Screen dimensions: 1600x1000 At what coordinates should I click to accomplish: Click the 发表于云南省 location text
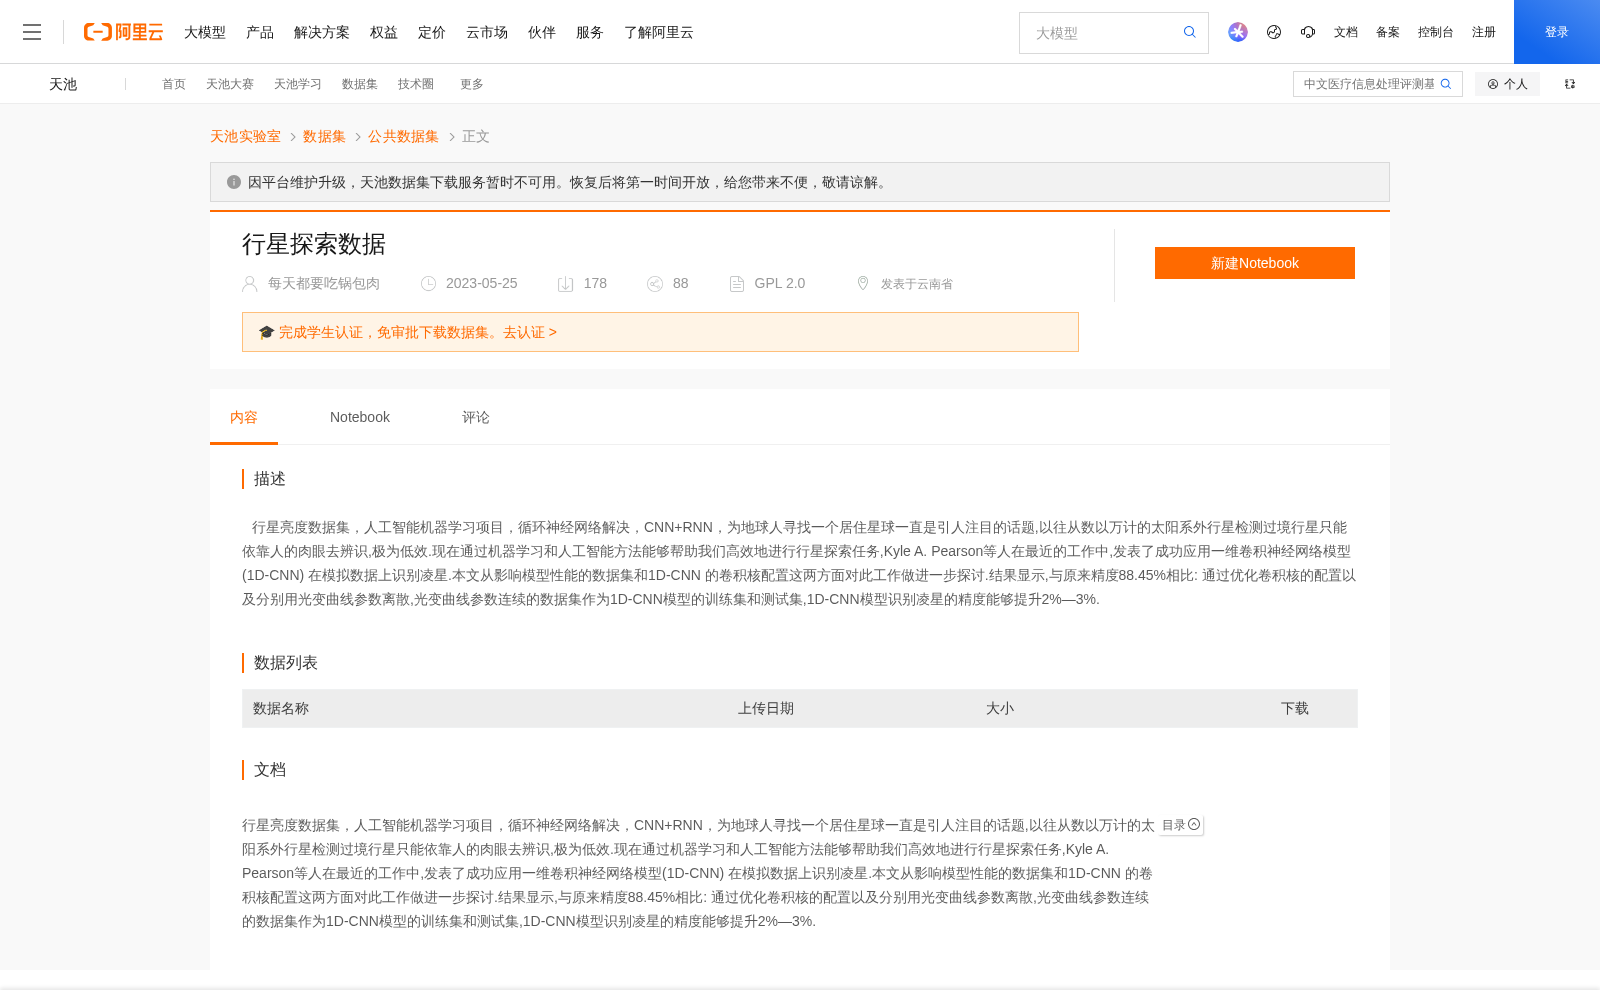917,284
